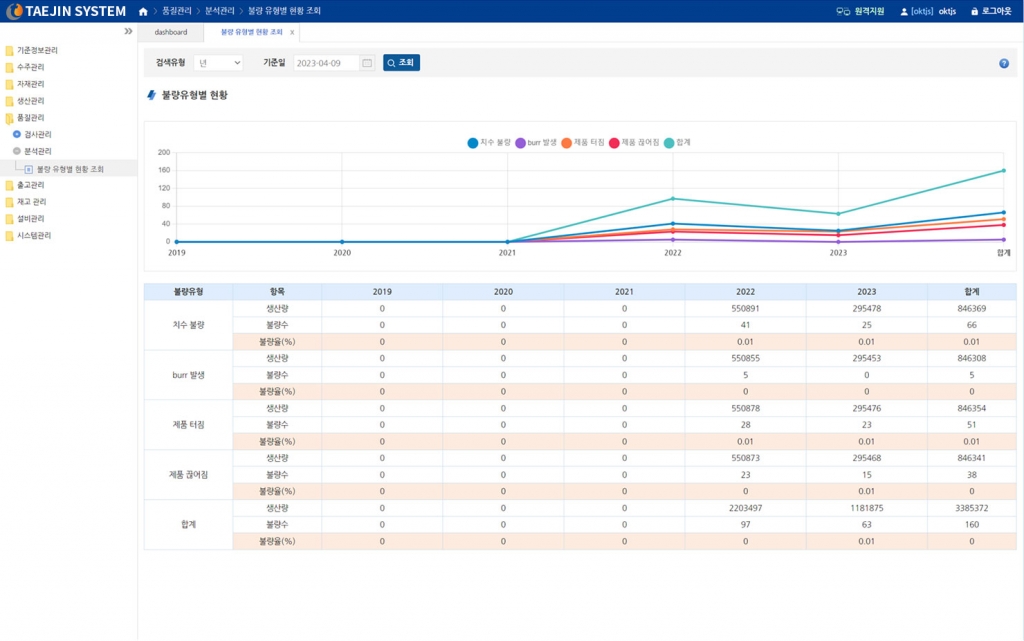Click the red 제품 끊어짐 legend swatch
Screen dimensions: 1024x641
click(x=614, y=143)
